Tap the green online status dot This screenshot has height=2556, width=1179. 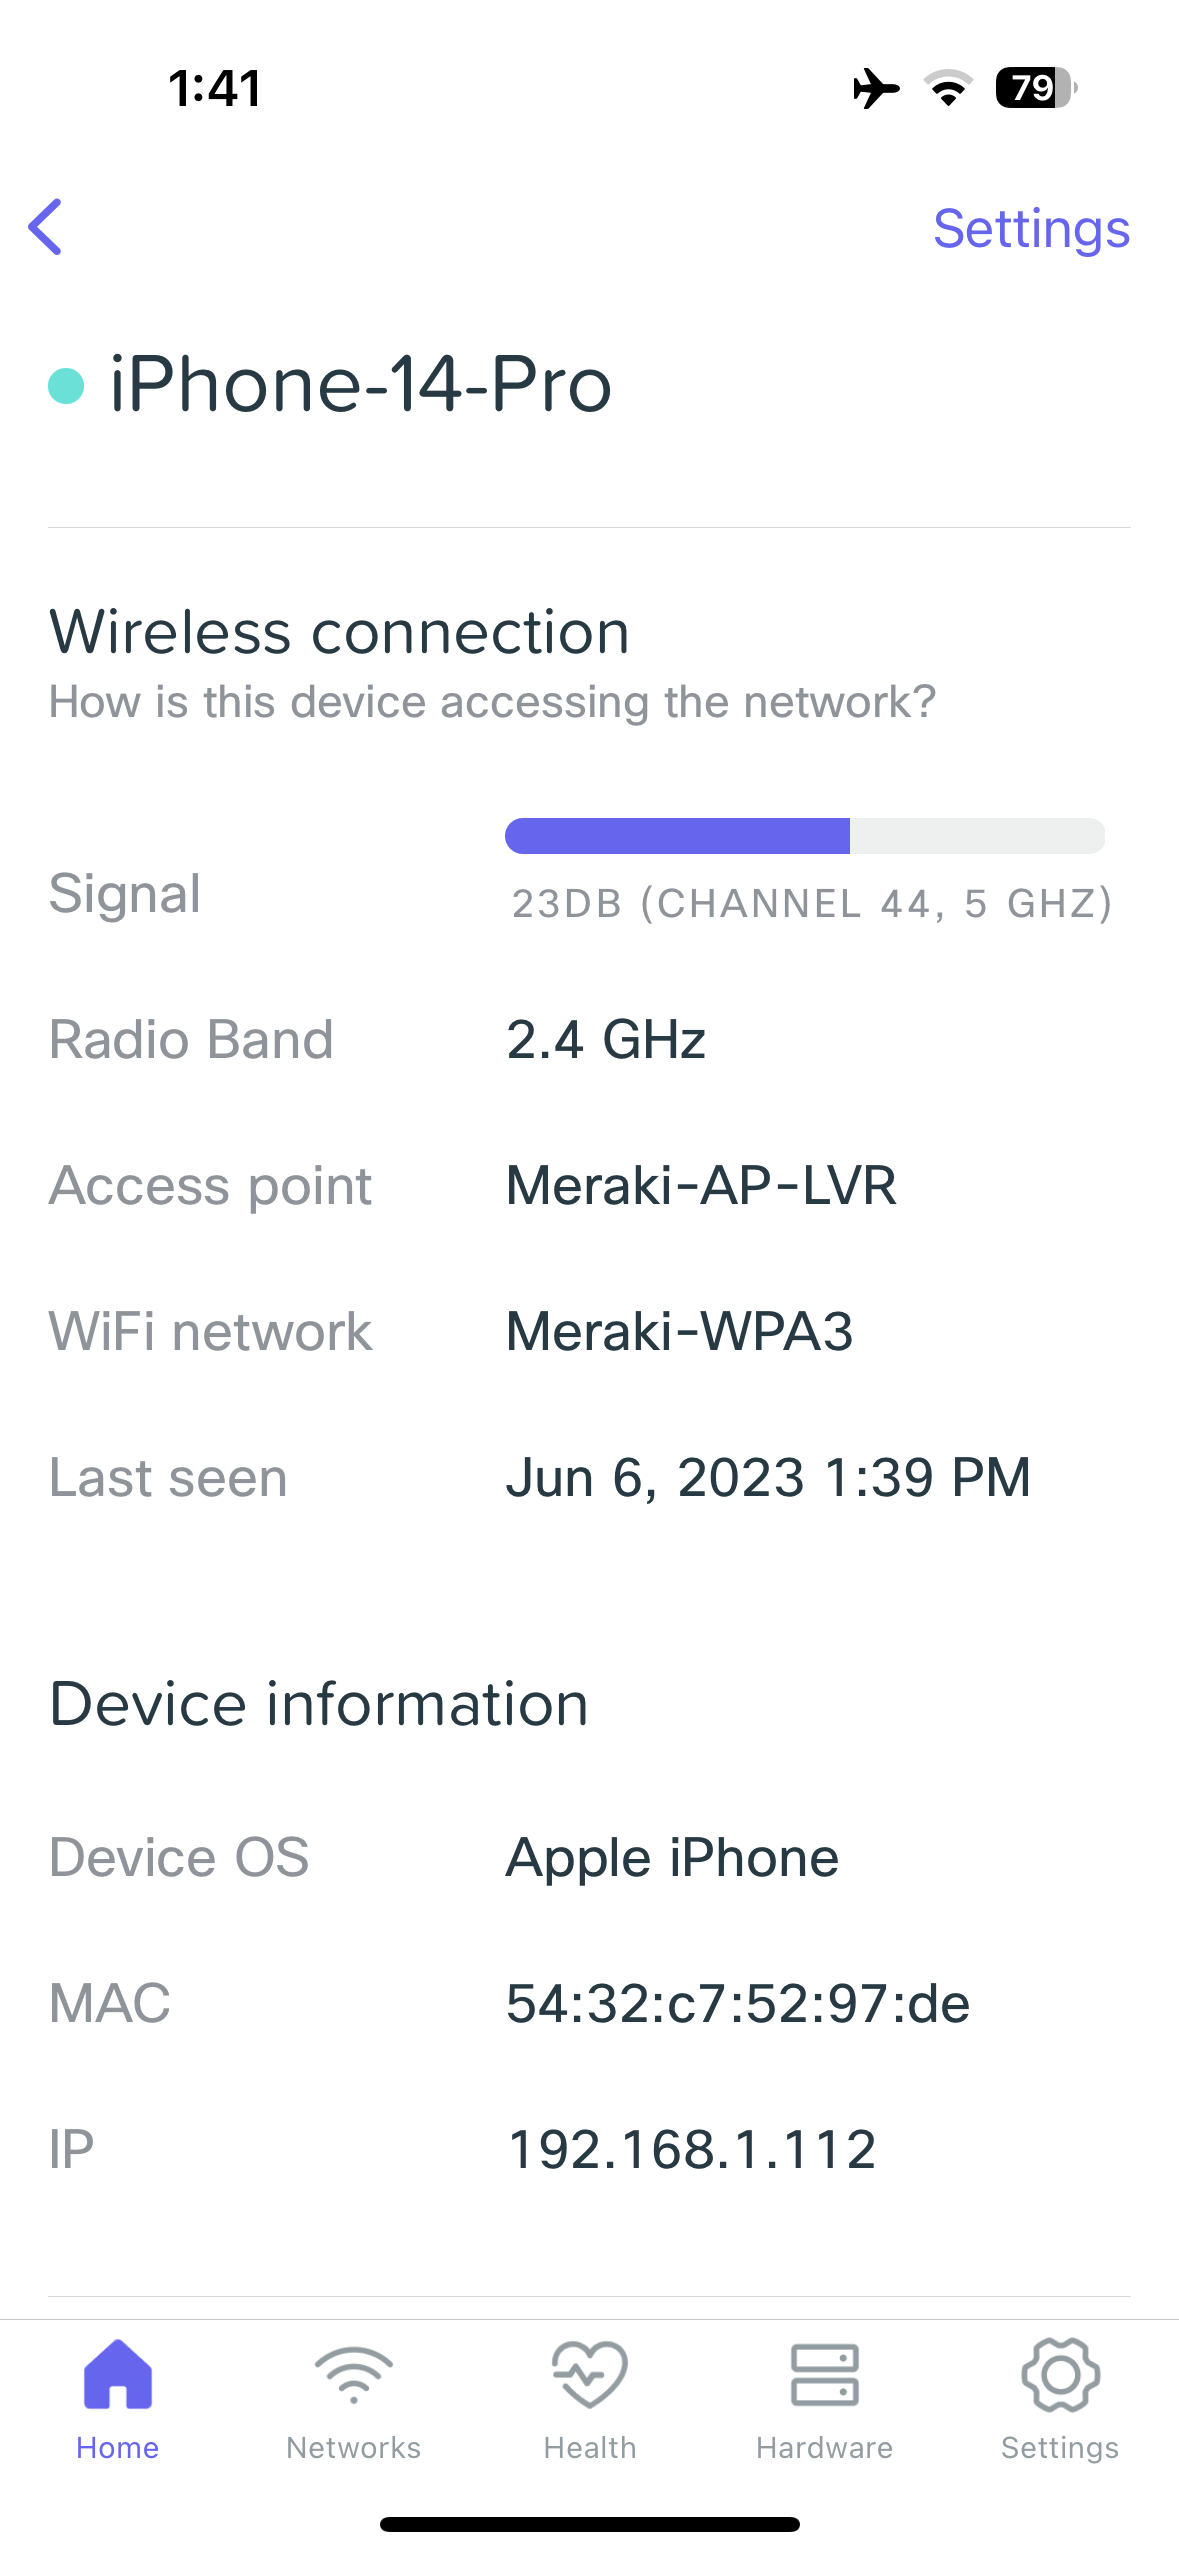point(66,386)
